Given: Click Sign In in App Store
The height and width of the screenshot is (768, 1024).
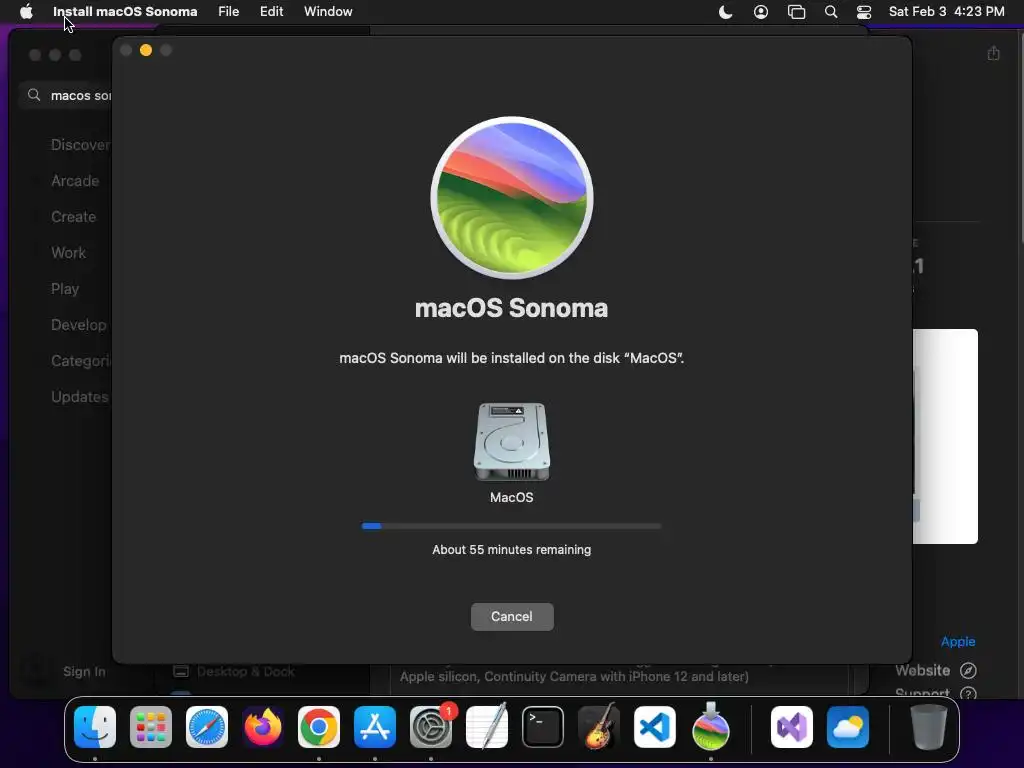Looking at the screenshot, I should [84, 671].
